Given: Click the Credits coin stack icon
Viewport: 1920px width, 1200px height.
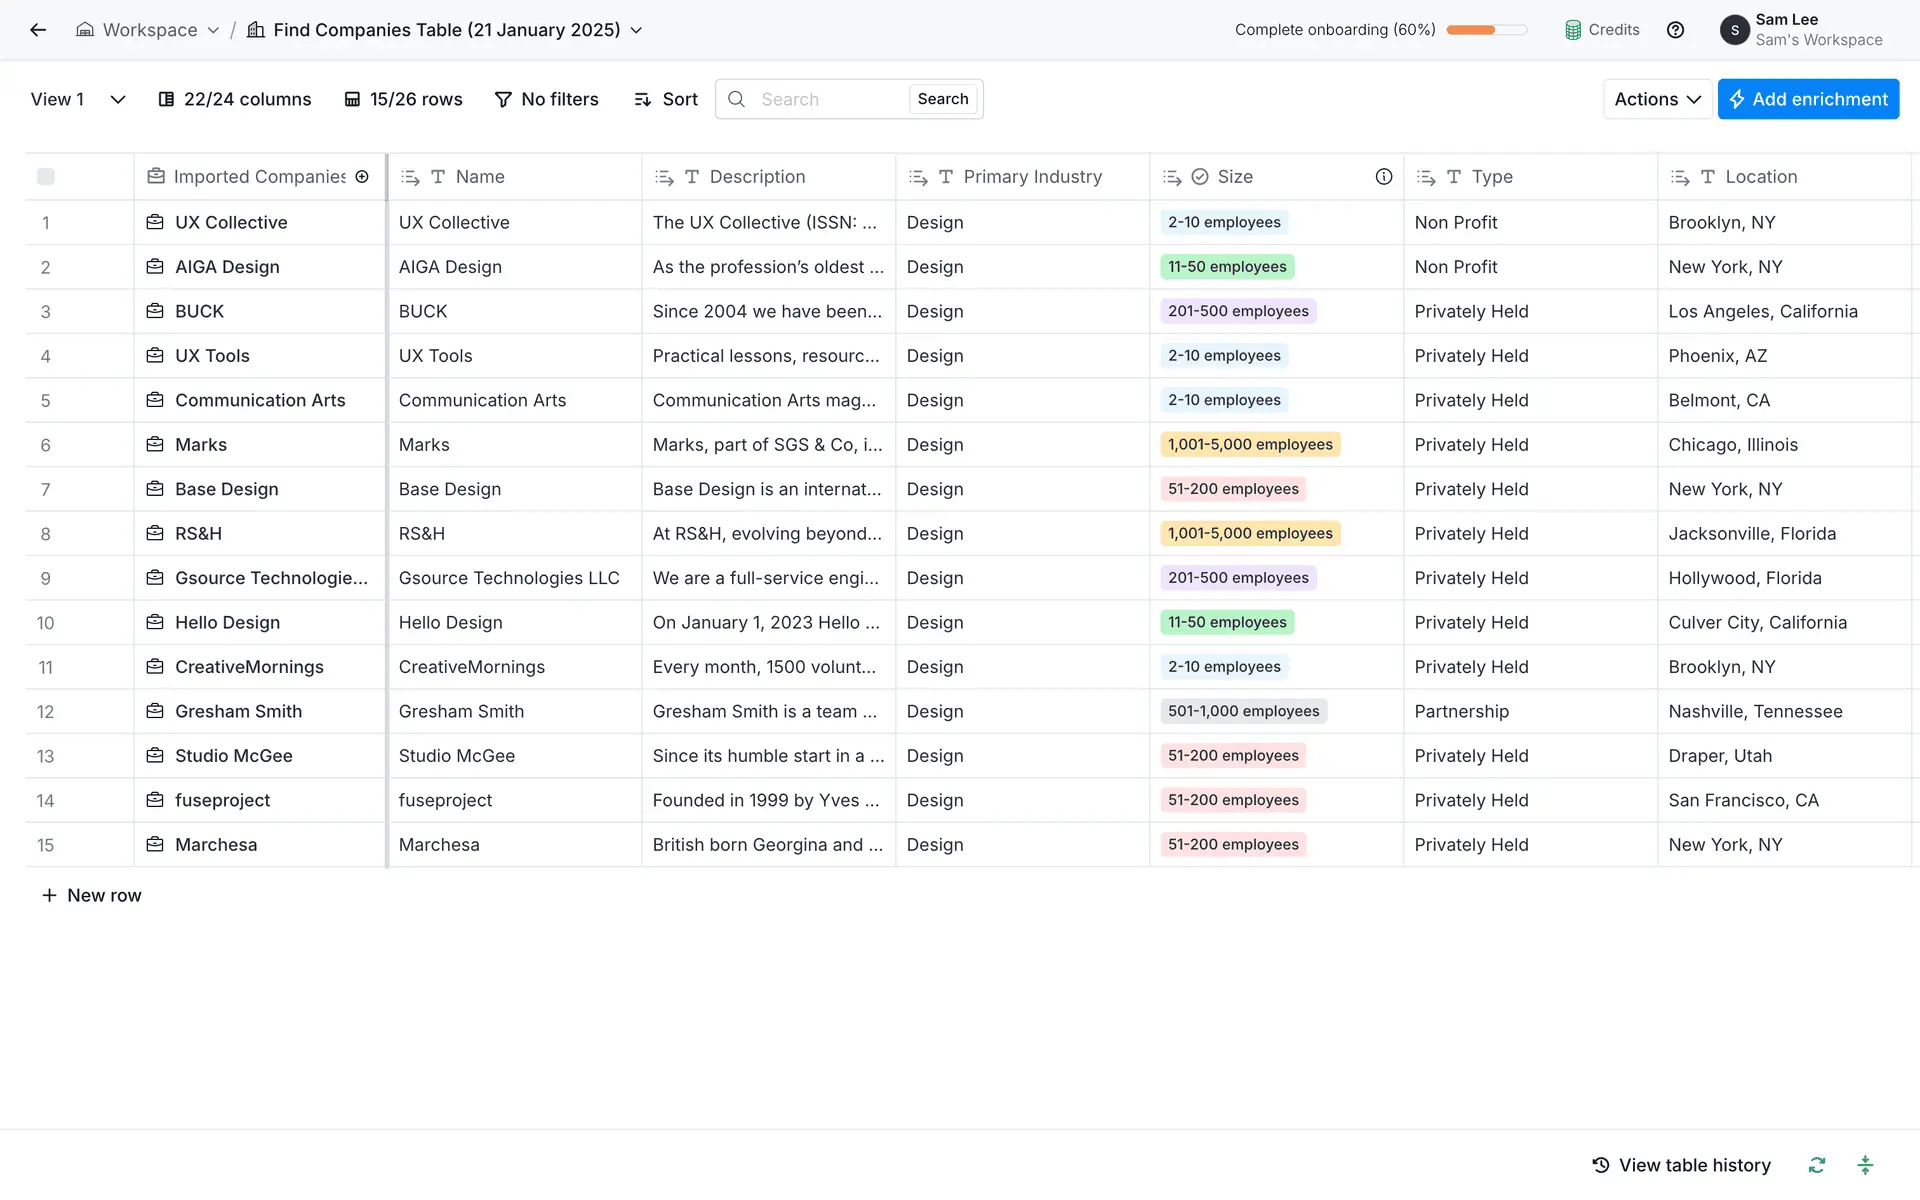Looking at the screenshot, I should pyautogui.click(x=1573, y=30).
